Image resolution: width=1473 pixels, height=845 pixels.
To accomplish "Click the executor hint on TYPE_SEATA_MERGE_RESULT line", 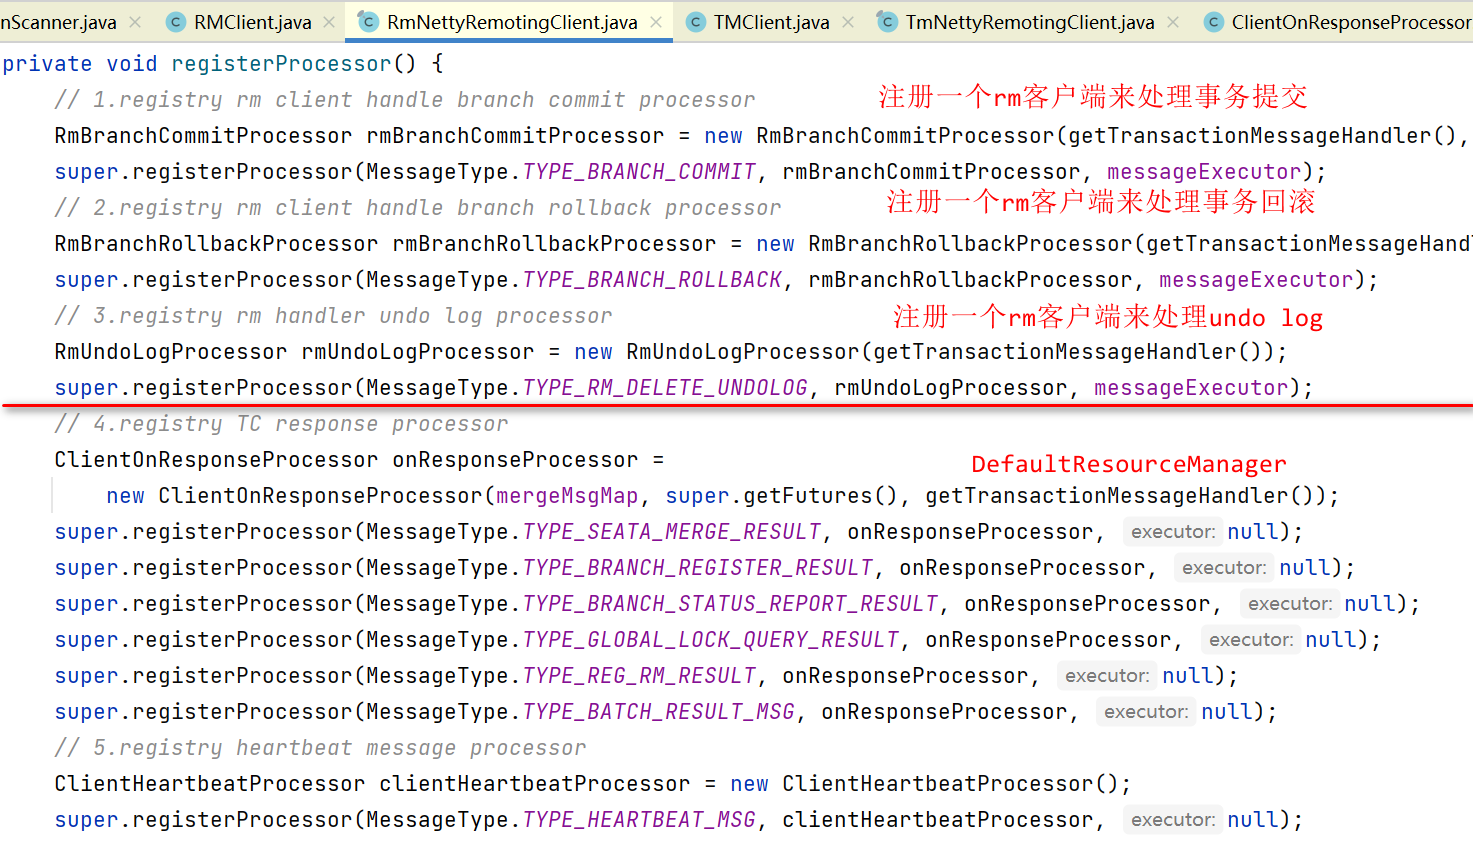I will click(1172, 532).
